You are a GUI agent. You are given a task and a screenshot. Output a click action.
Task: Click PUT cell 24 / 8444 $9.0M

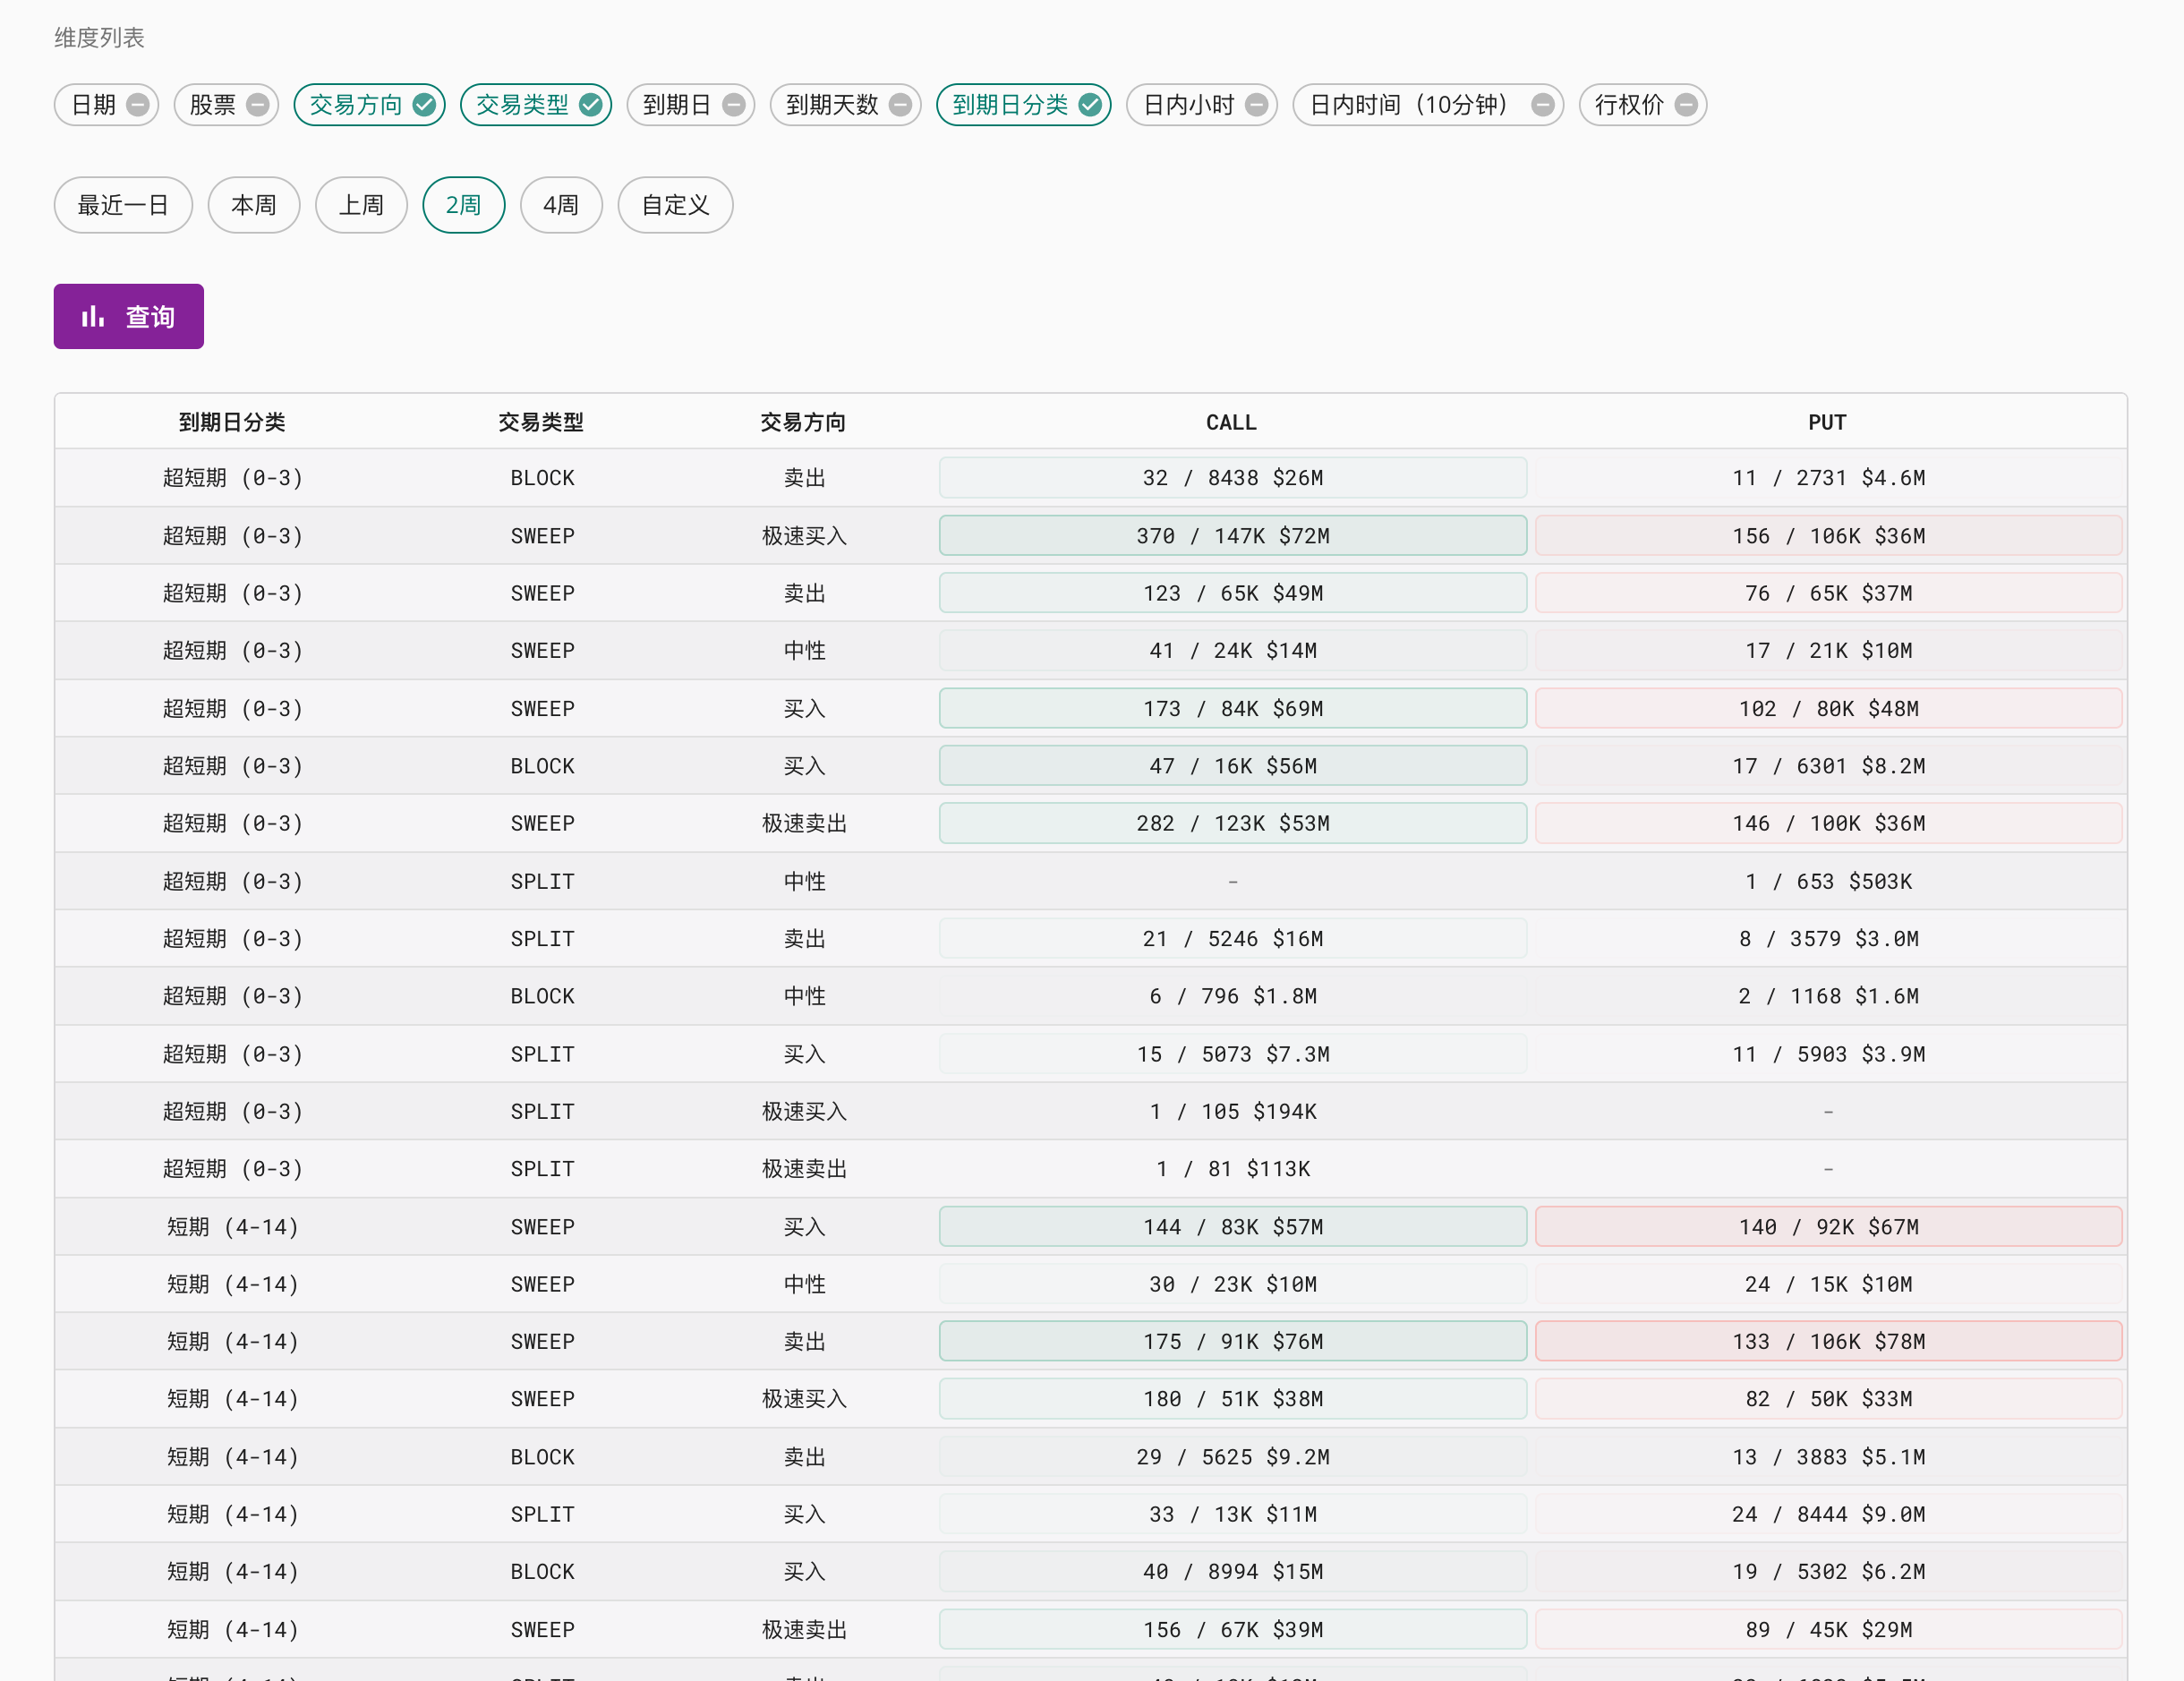click(x=1829, y=1514)
